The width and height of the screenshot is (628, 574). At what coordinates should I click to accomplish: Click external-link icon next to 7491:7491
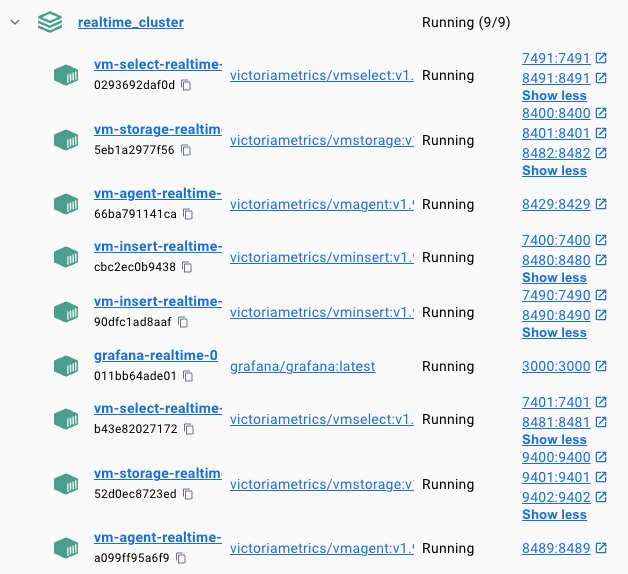601,58
